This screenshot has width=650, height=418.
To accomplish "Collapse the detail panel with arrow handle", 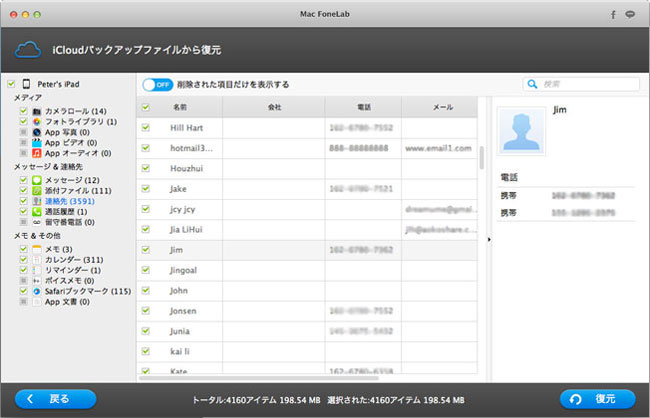I will point(489,240).
